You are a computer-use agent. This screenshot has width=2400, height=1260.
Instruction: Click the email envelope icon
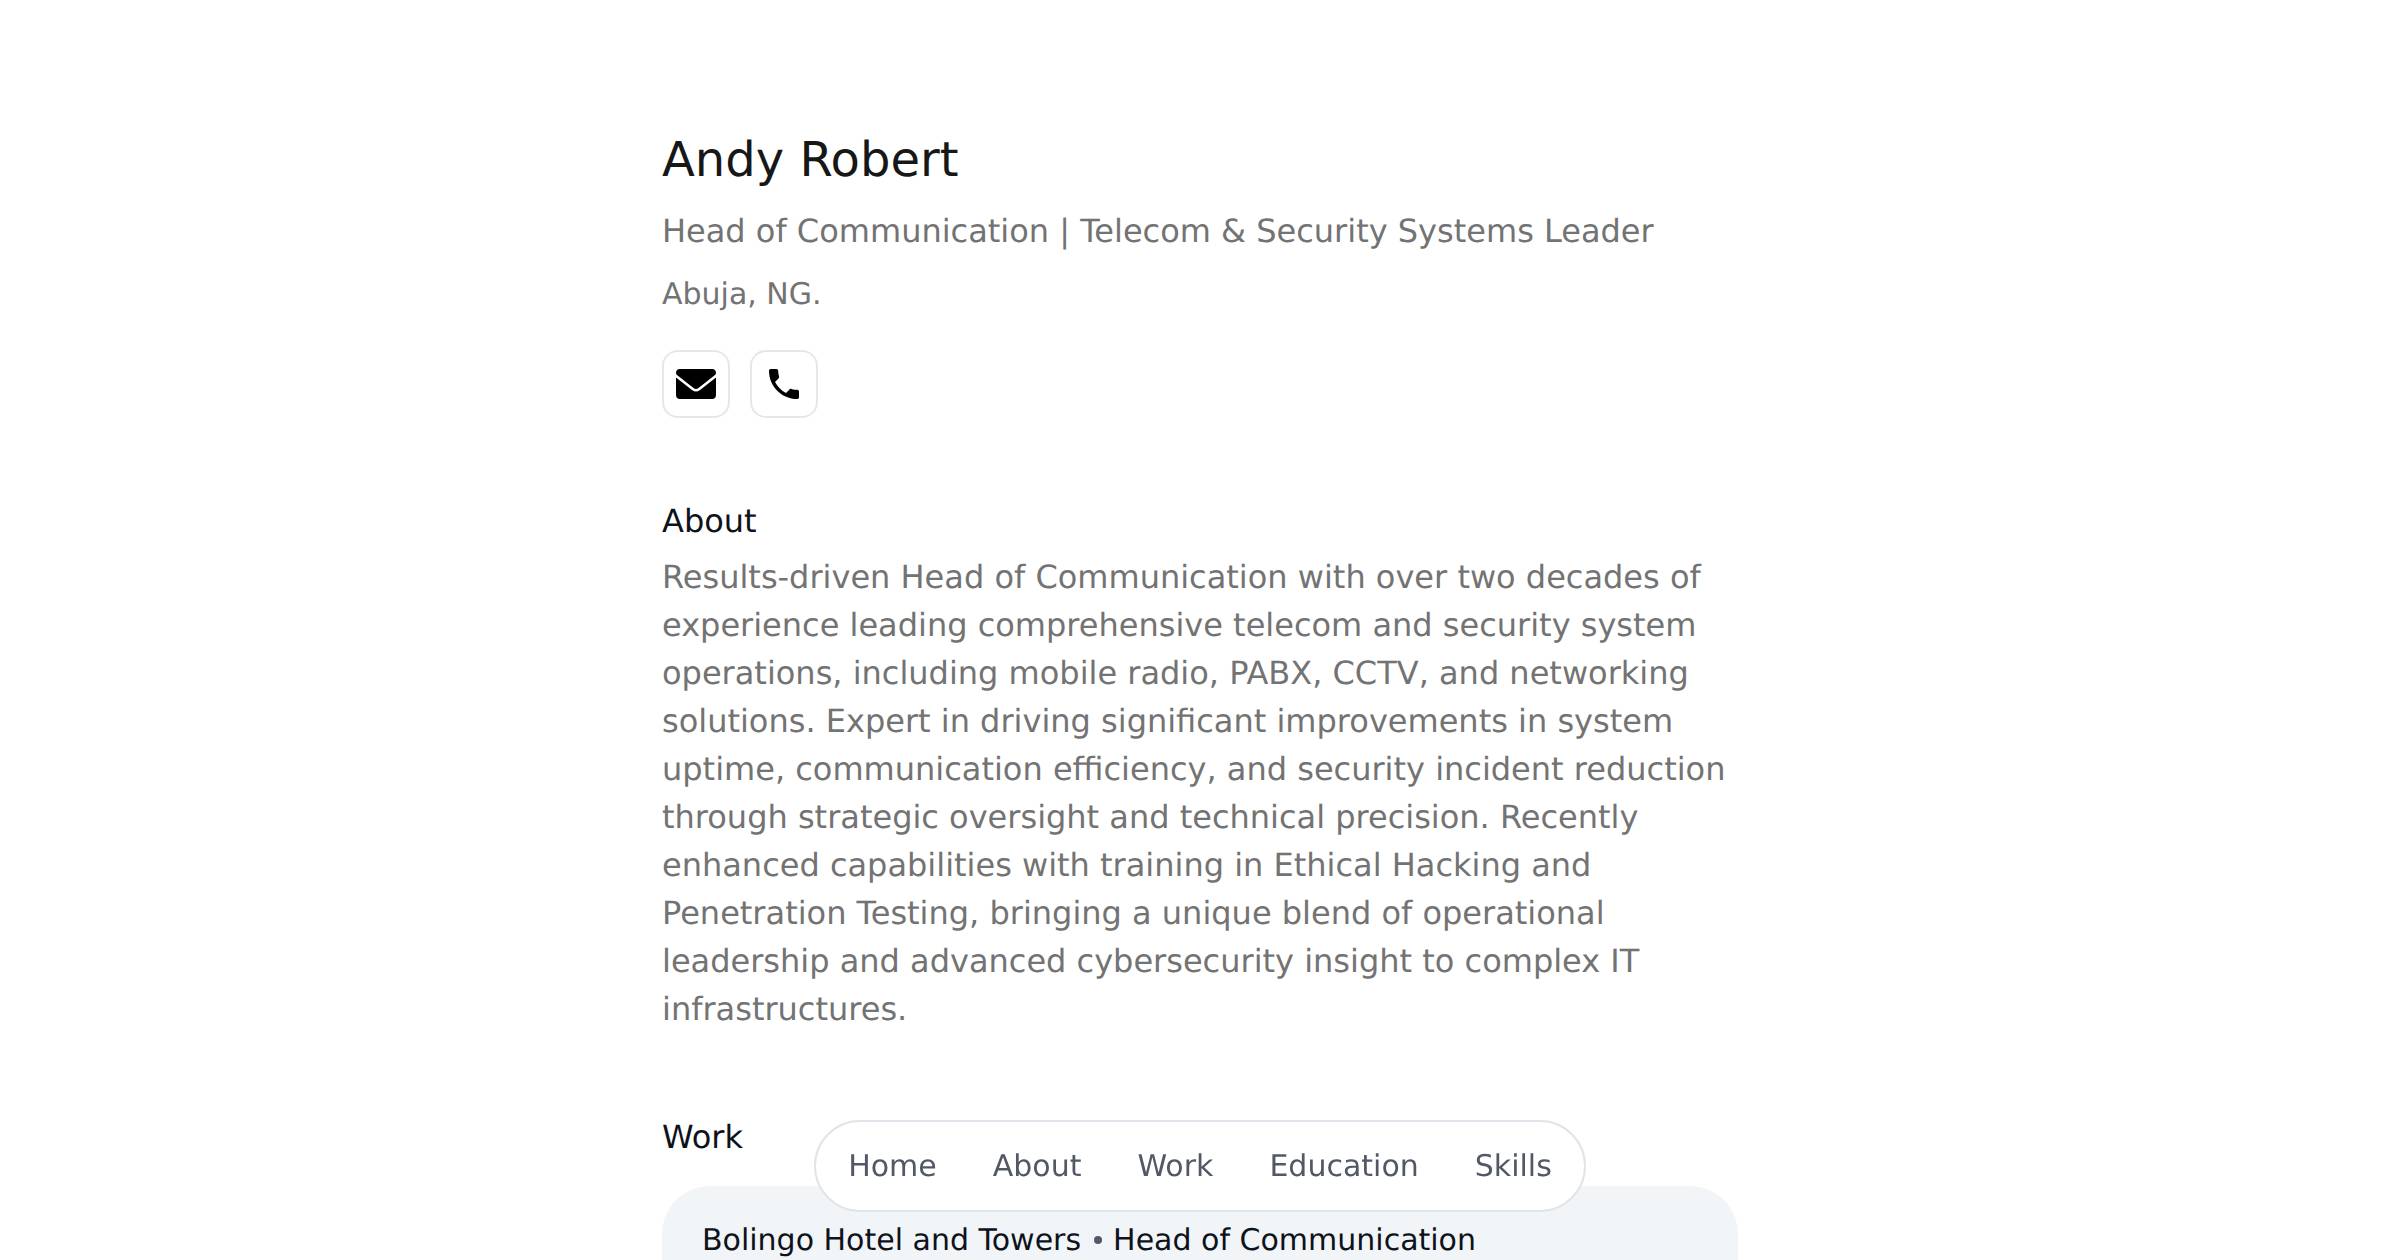coord(696,384)
